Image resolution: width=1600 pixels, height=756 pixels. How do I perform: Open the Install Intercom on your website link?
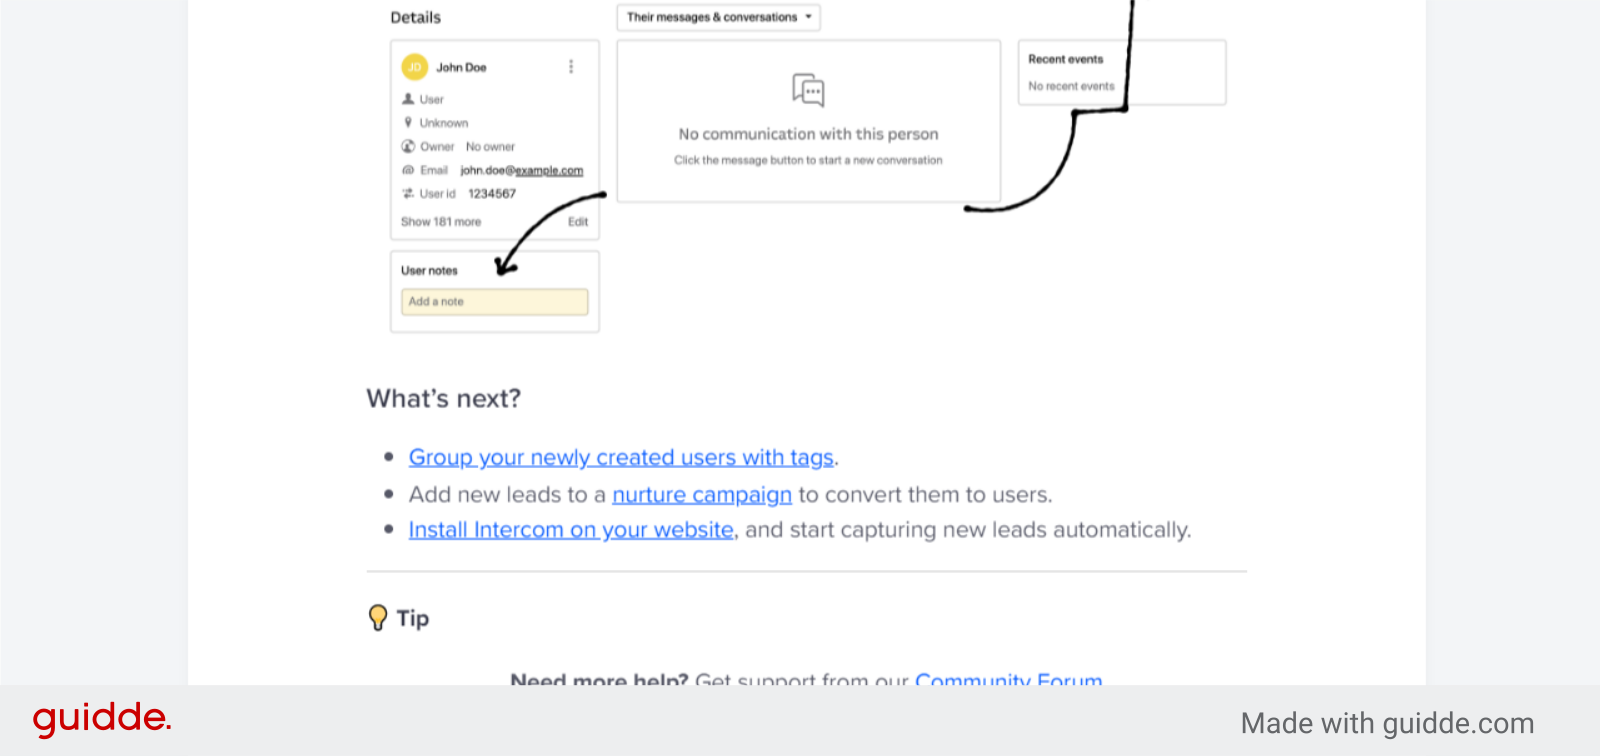click(x=570, y=530)
